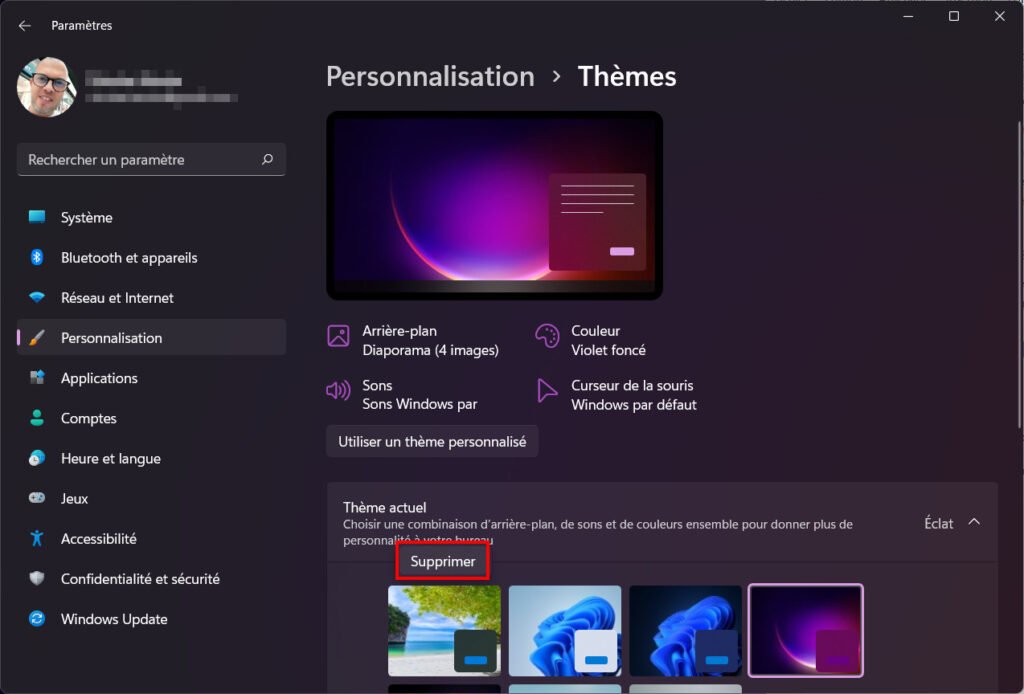Click Personnalisation breadcrumb link
This screenshot has width=1024, height=694.
tap(430, 76)
